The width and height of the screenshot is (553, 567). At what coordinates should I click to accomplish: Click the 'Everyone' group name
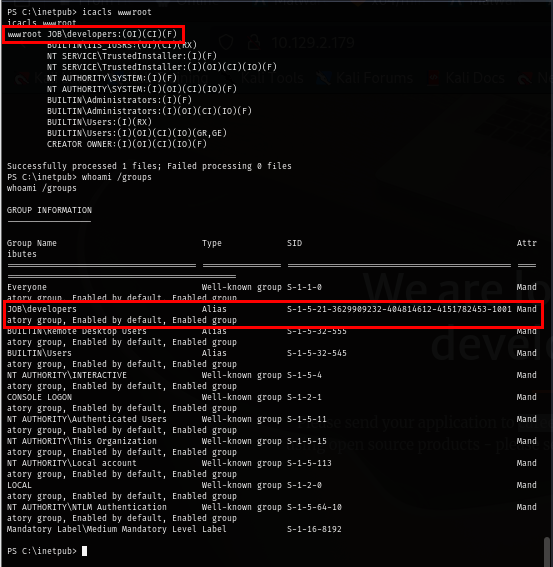point(27,287)
